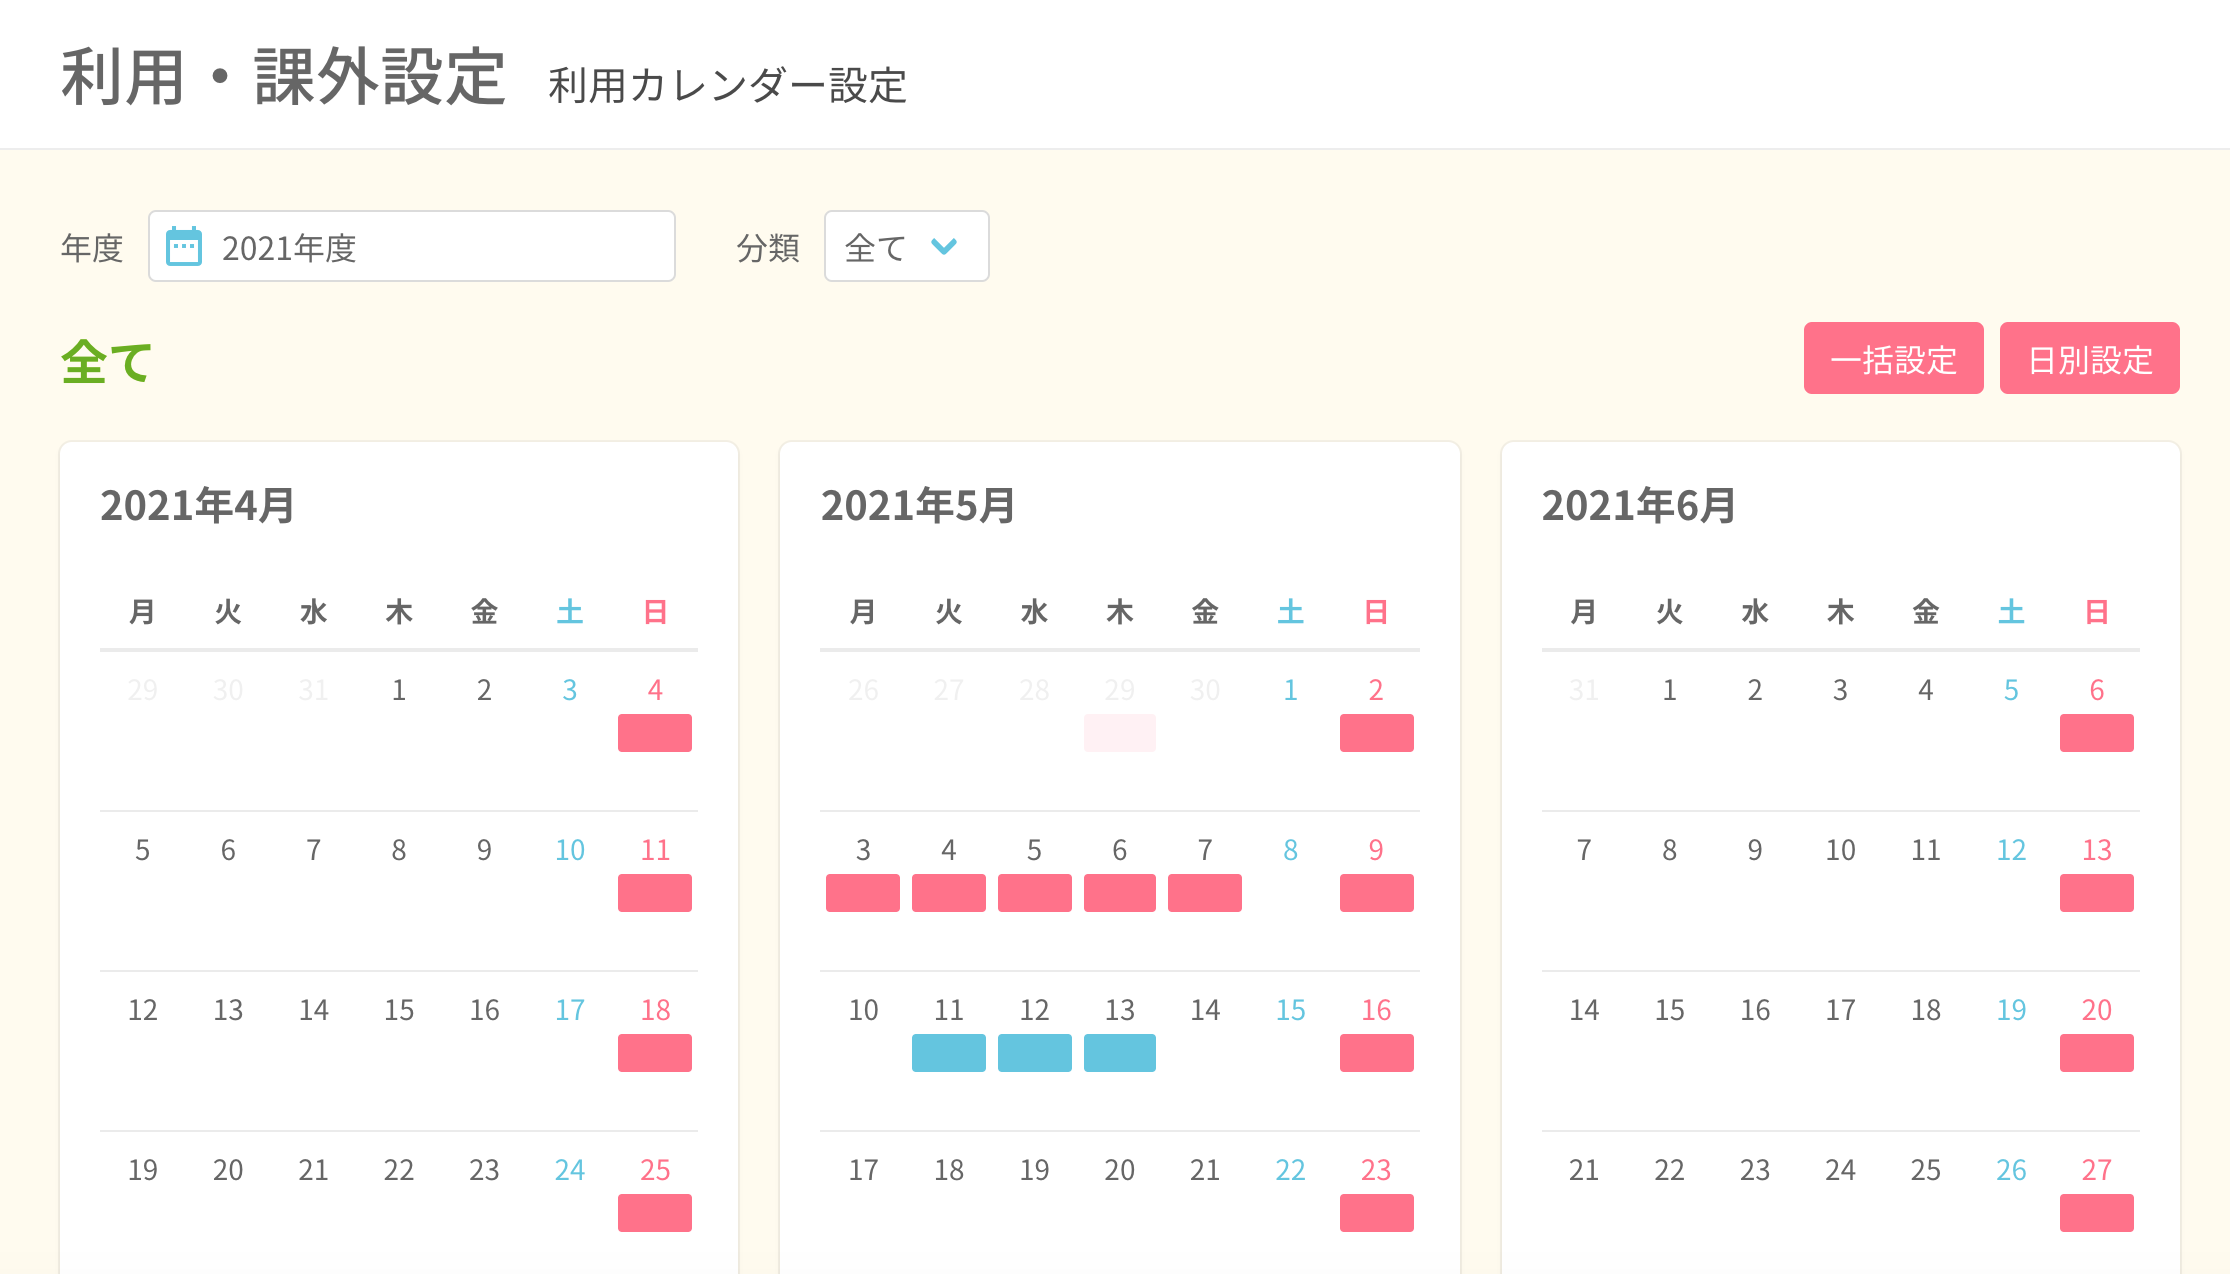The width and height of the screenshot is (2230, 1274).
Task: Open the 2021年度 year input field
Action: click(x=412, y=246)
